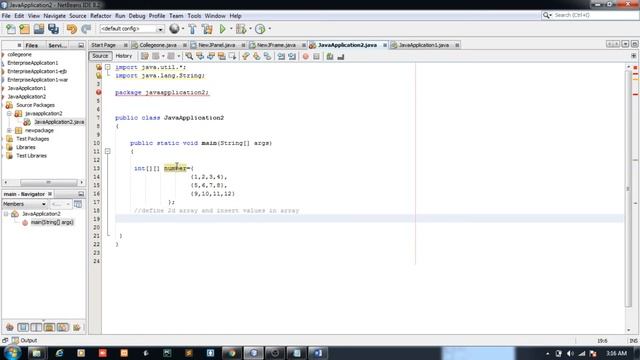Click the New File toolbar icon
640x360 pixels.
coord(11,29)
